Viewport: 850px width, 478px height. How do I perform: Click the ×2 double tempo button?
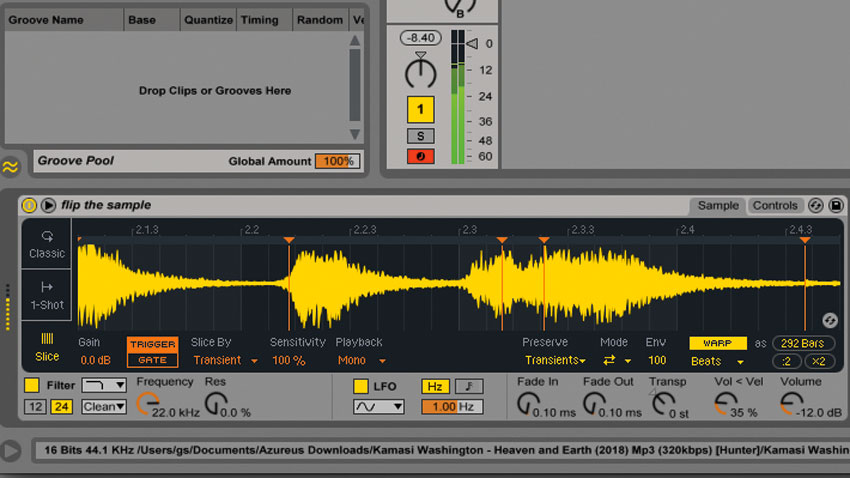819,361
